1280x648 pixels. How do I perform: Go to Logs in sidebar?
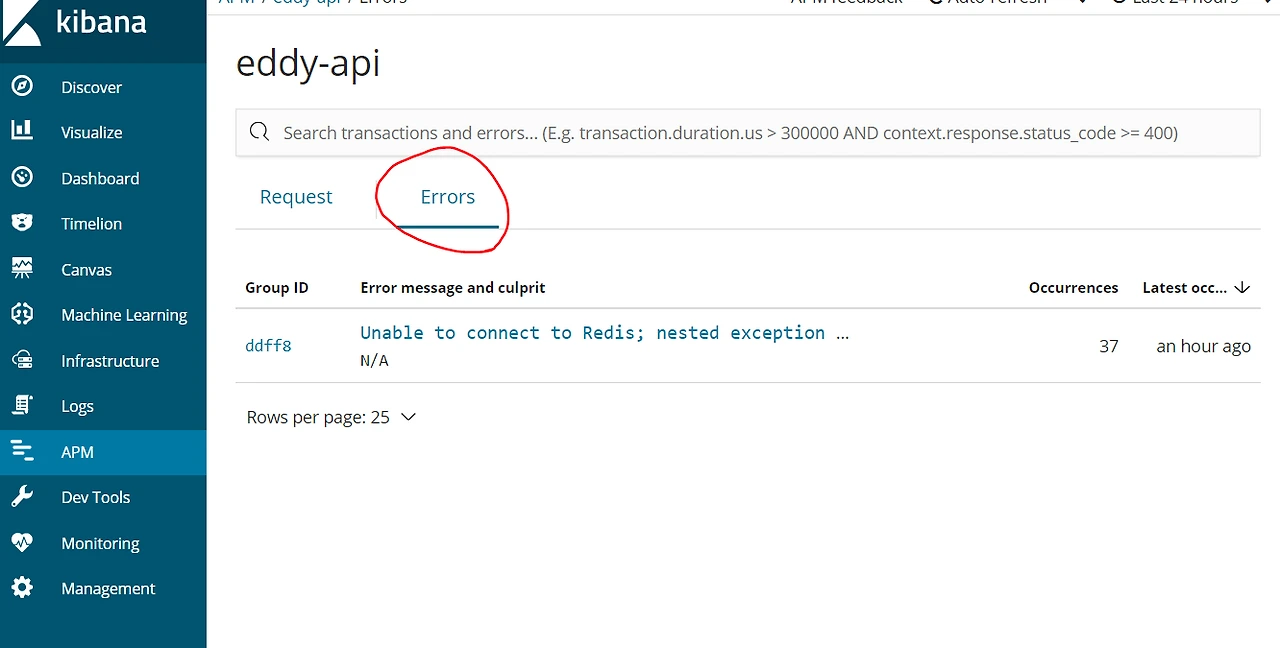77,406
